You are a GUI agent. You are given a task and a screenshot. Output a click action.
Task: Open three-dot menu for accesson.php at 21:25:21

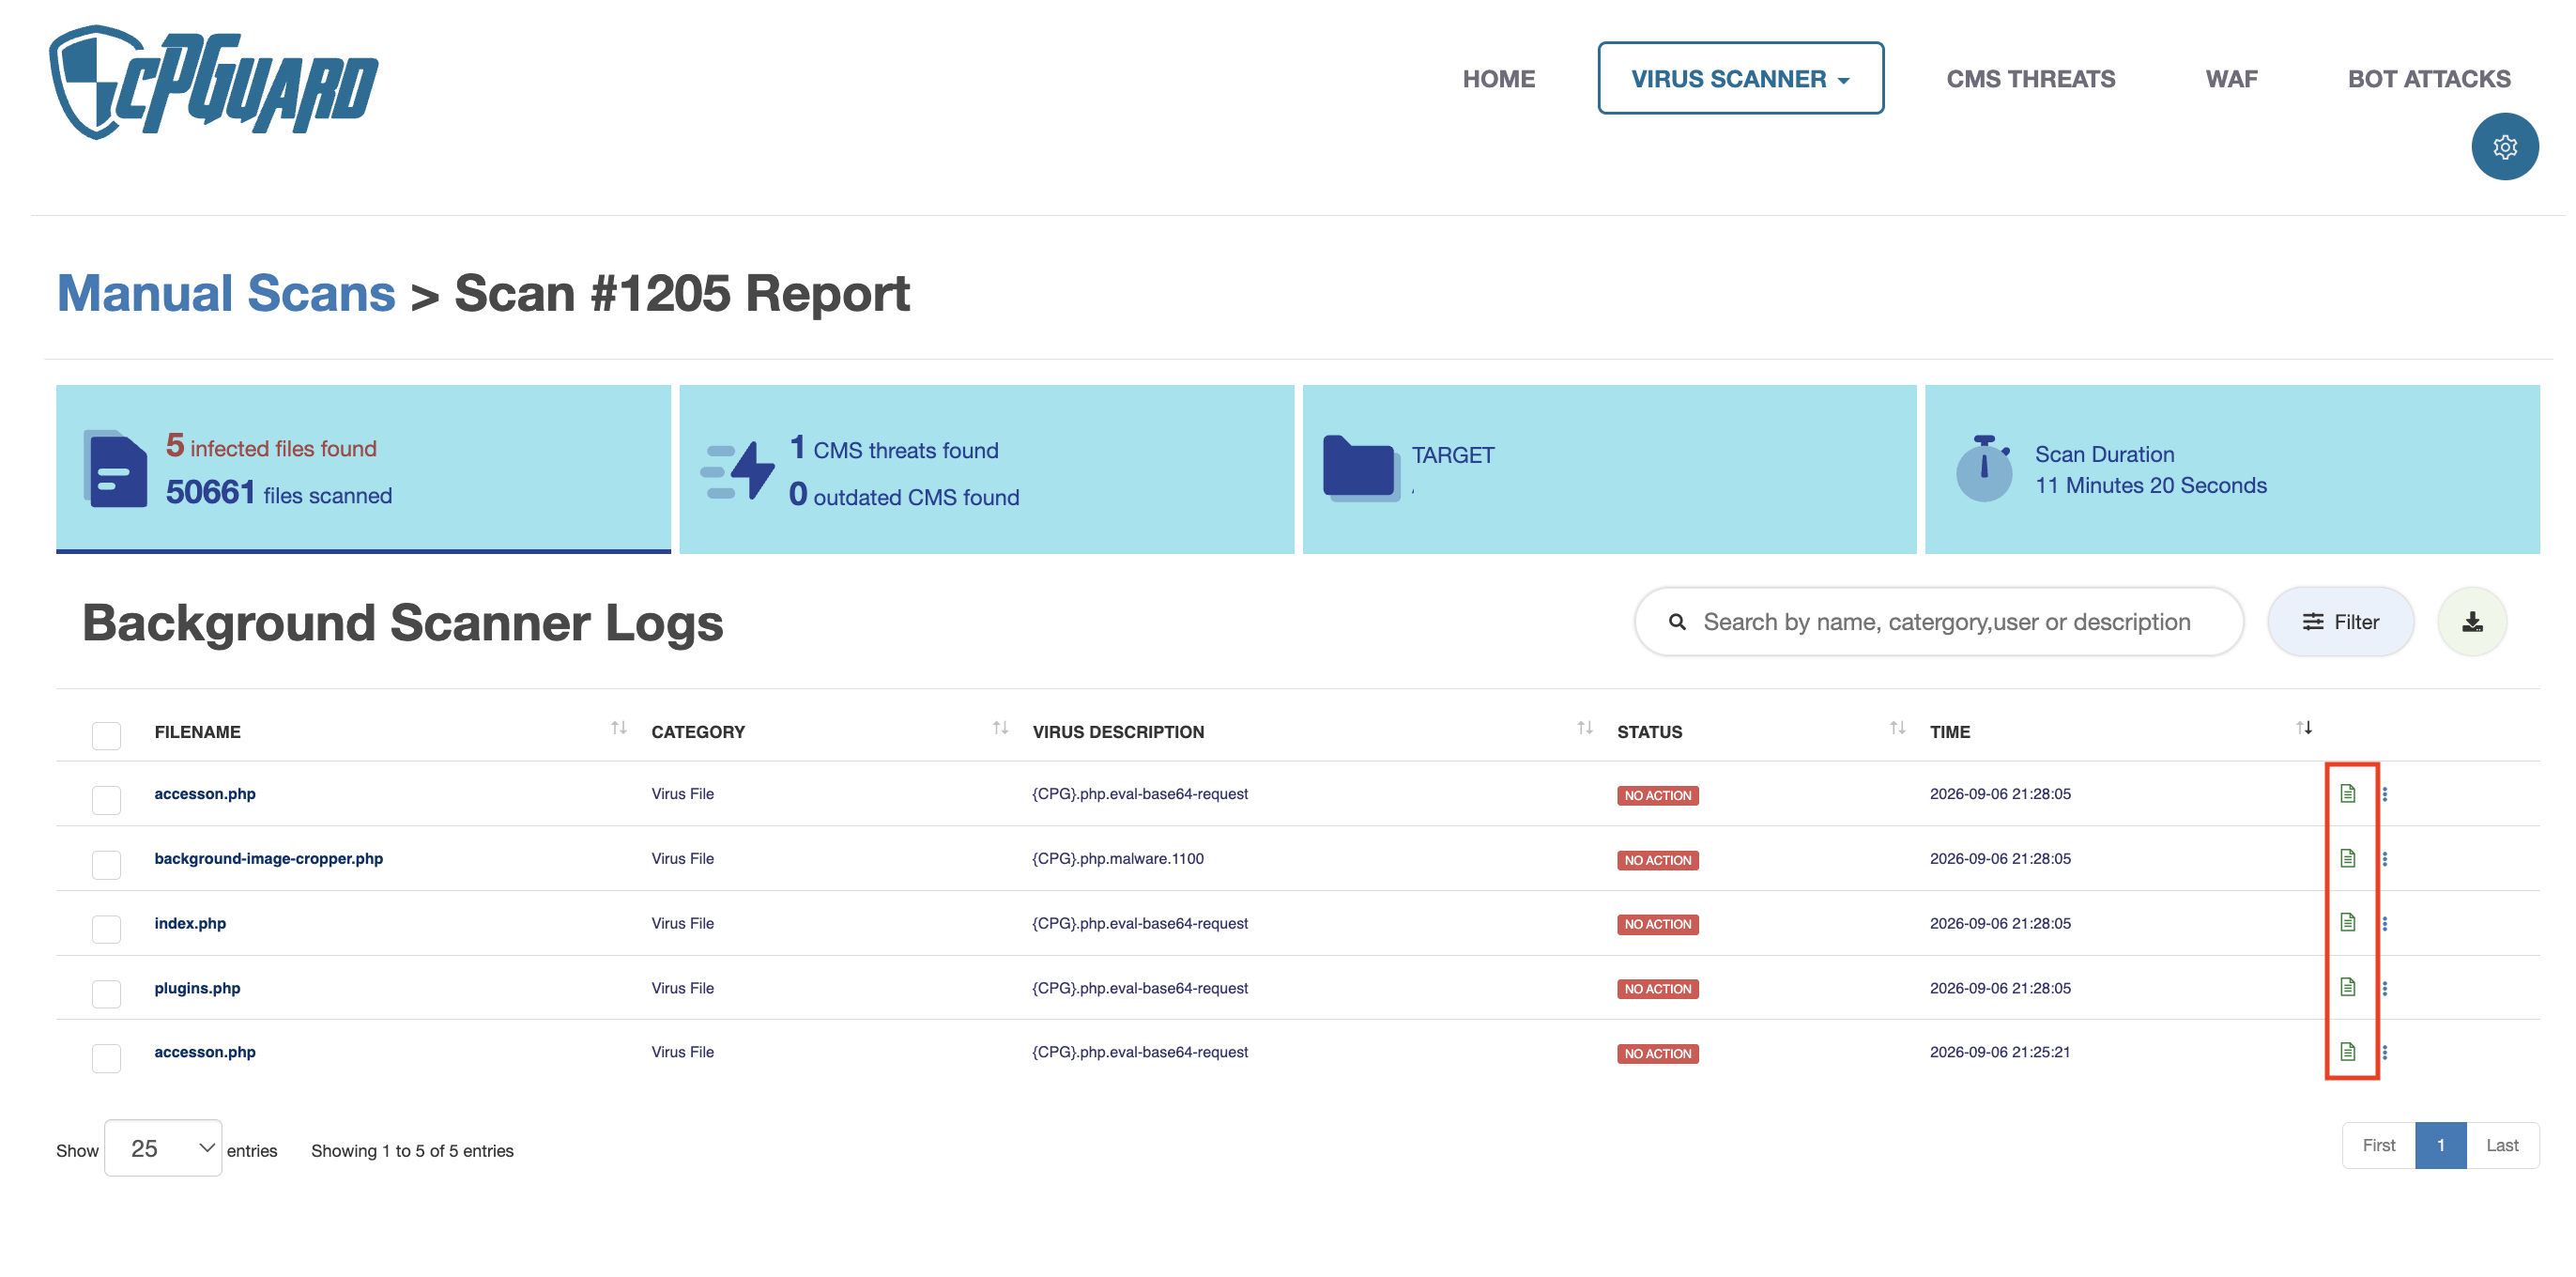pyautogui.click(x=2384, y=1052)
